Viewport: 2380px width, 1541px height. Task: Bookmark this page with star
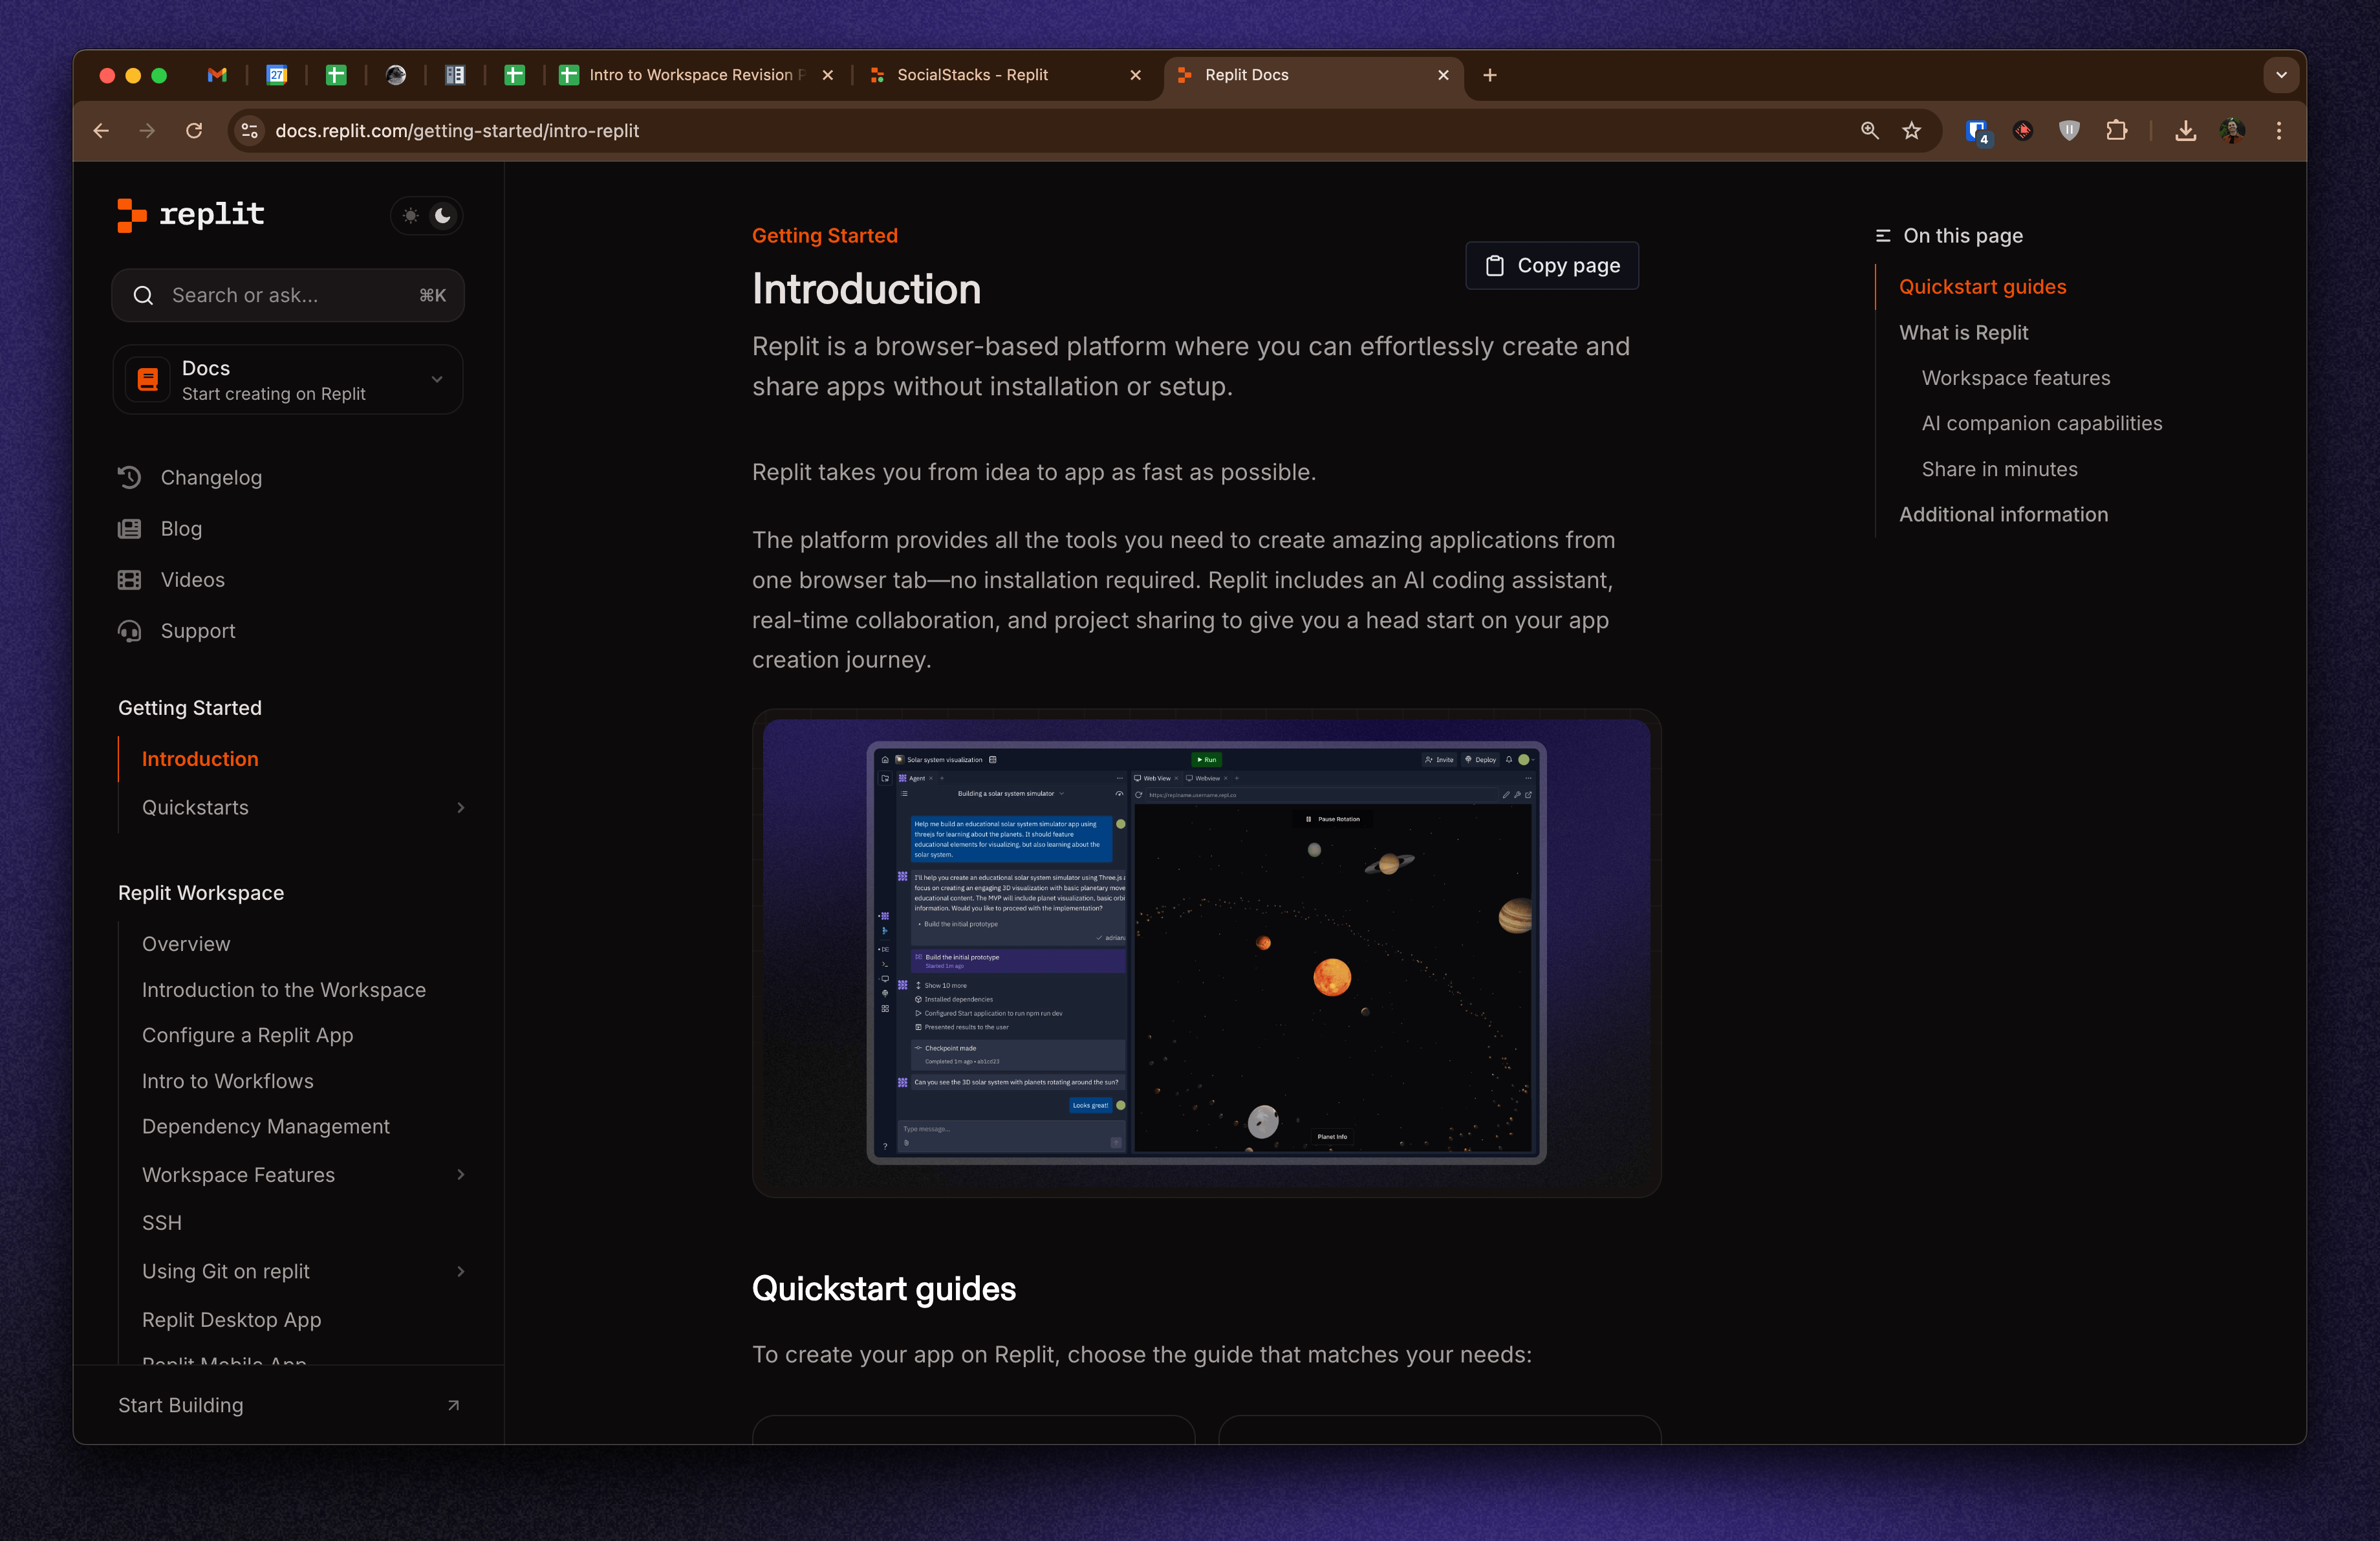tap(1912, 131)
